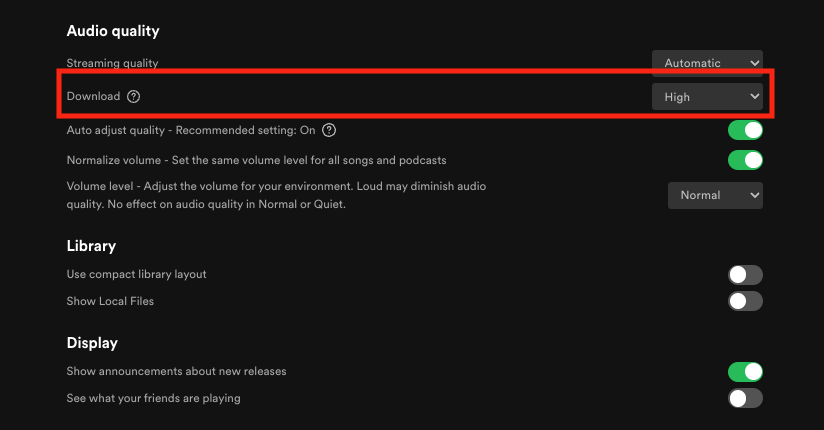Disable announcements about new releases toggle
The height and width of the screenshot is (430, 824).
pos(745,372)
